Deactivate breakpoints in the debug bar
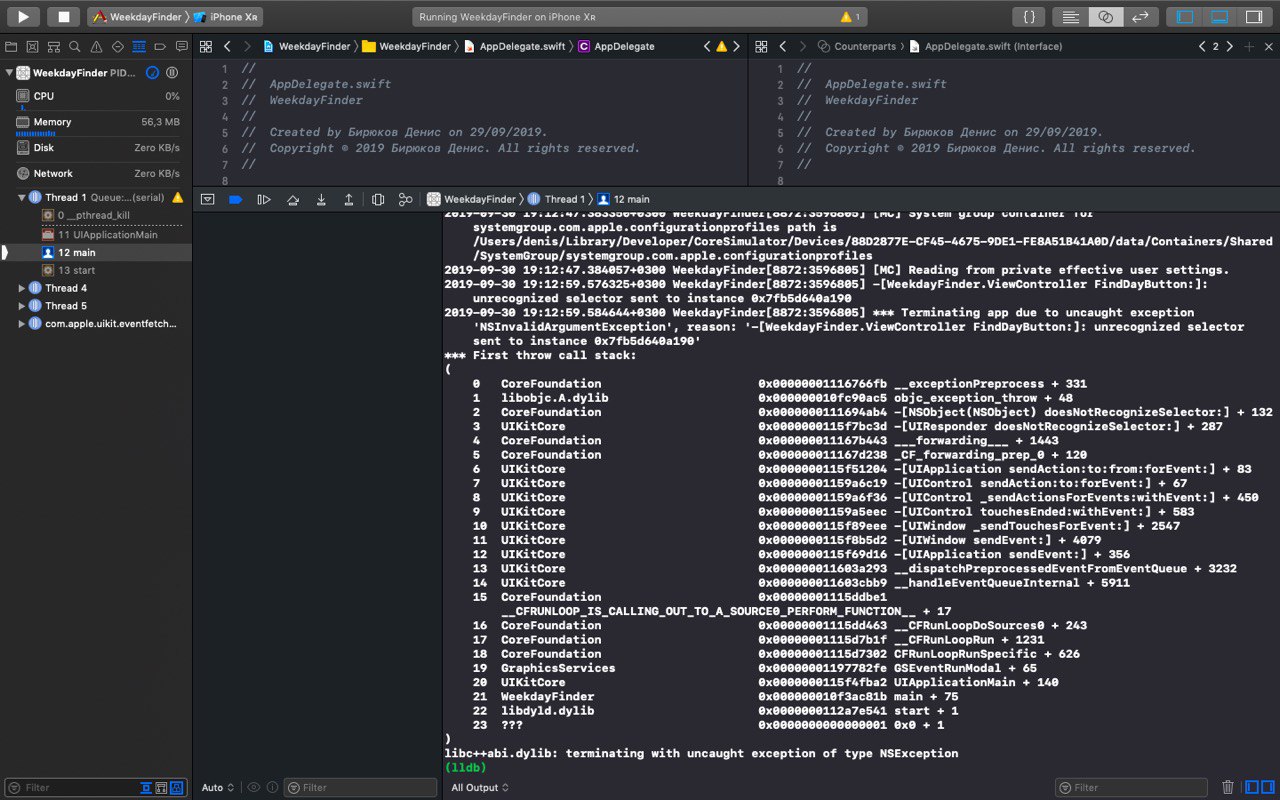1280x800 pixels. point(236,199)
